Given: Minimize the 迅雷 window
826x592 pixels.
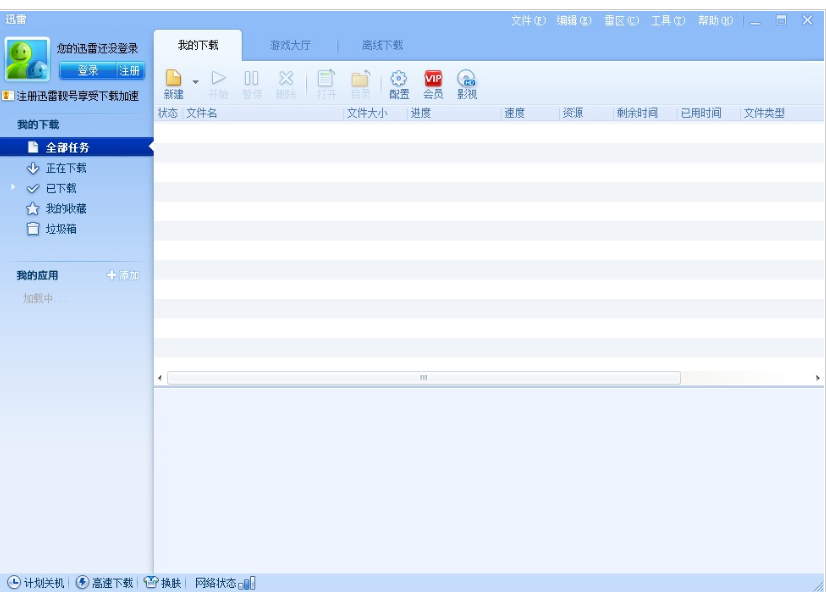Looking at the screenshot, I should point(755,21).
